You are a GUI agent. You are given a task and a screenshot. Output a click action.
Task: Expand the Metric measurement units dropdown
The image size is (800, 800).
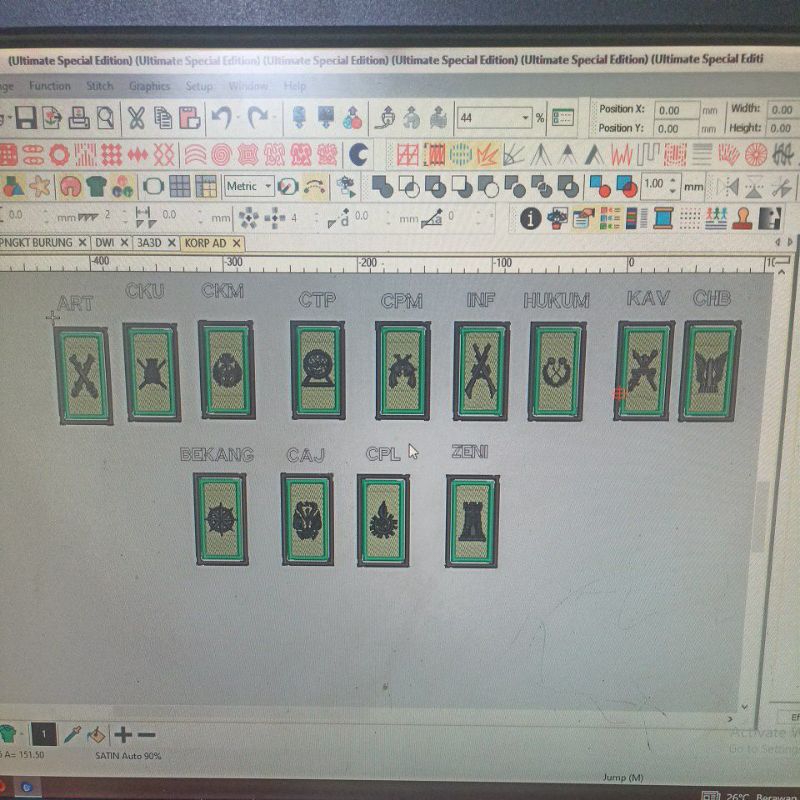click(268, 187)
